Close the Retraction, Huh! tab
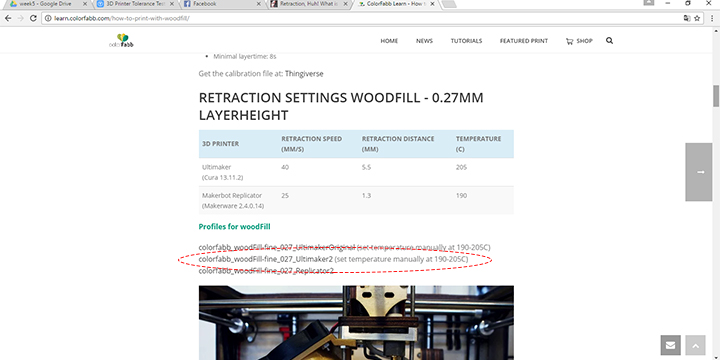 [345, 4]
